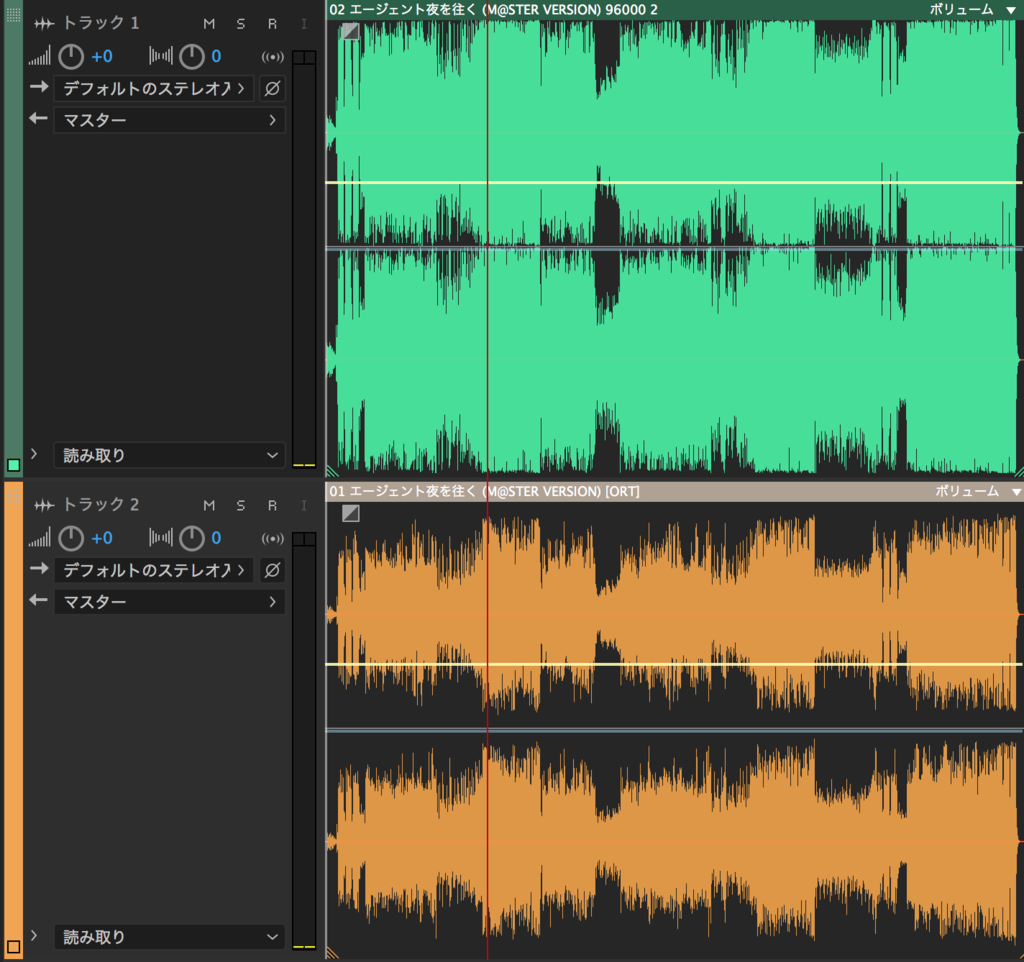Viewport: 1024px width, 962px height.
Task: Click Track 2 level meter
Action: point(304,741)
